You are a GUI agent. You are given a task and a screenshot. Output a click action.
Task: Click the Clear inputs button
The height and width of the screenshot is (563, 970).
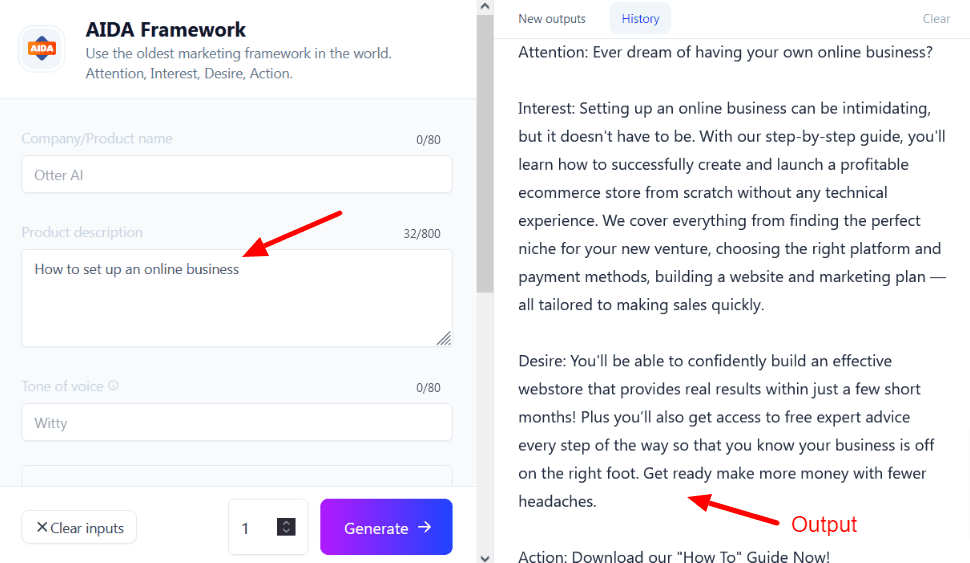[x=79, y=527]
